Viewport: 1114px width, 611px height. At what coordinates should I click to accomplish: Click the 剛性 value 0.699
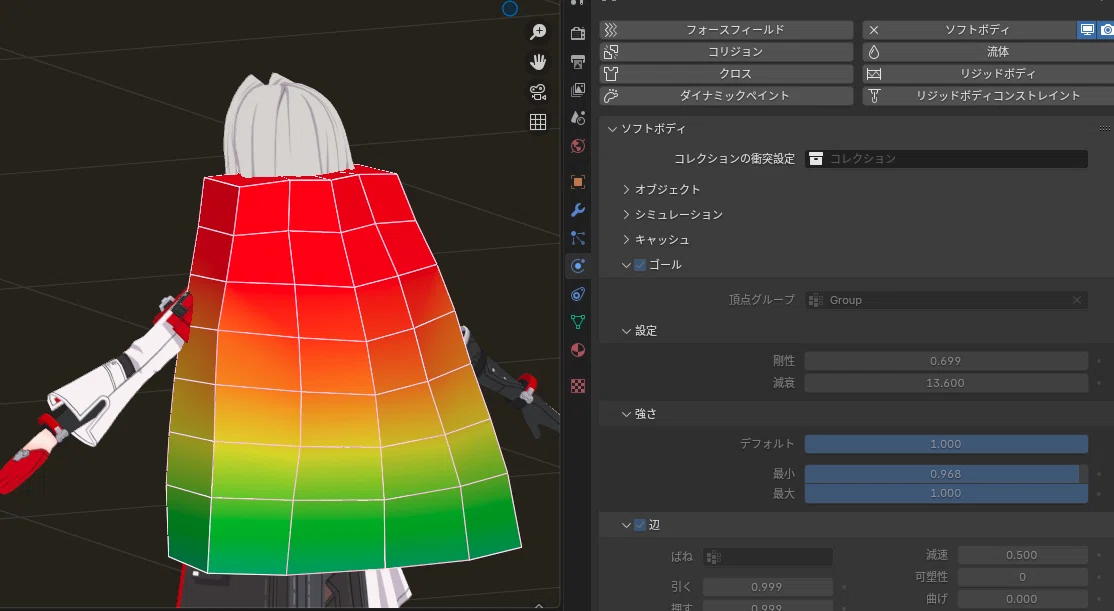pyautogui.click(x=946, y=361)
